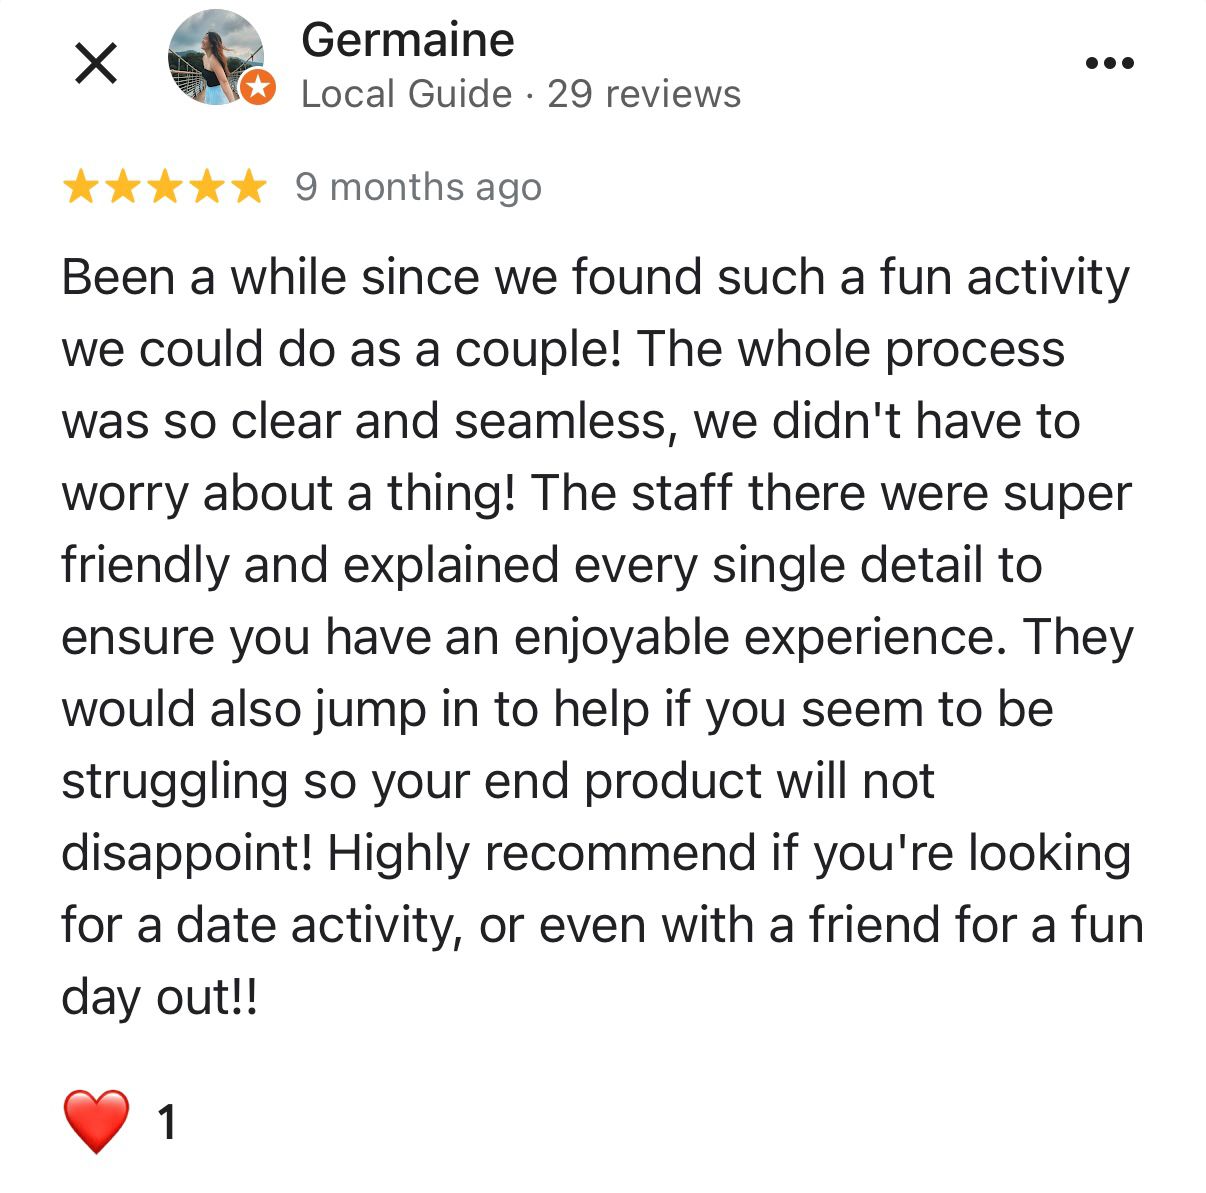Close the review with the X icon
Viewport: 1206px width, 1193px height.
[96, 64]
